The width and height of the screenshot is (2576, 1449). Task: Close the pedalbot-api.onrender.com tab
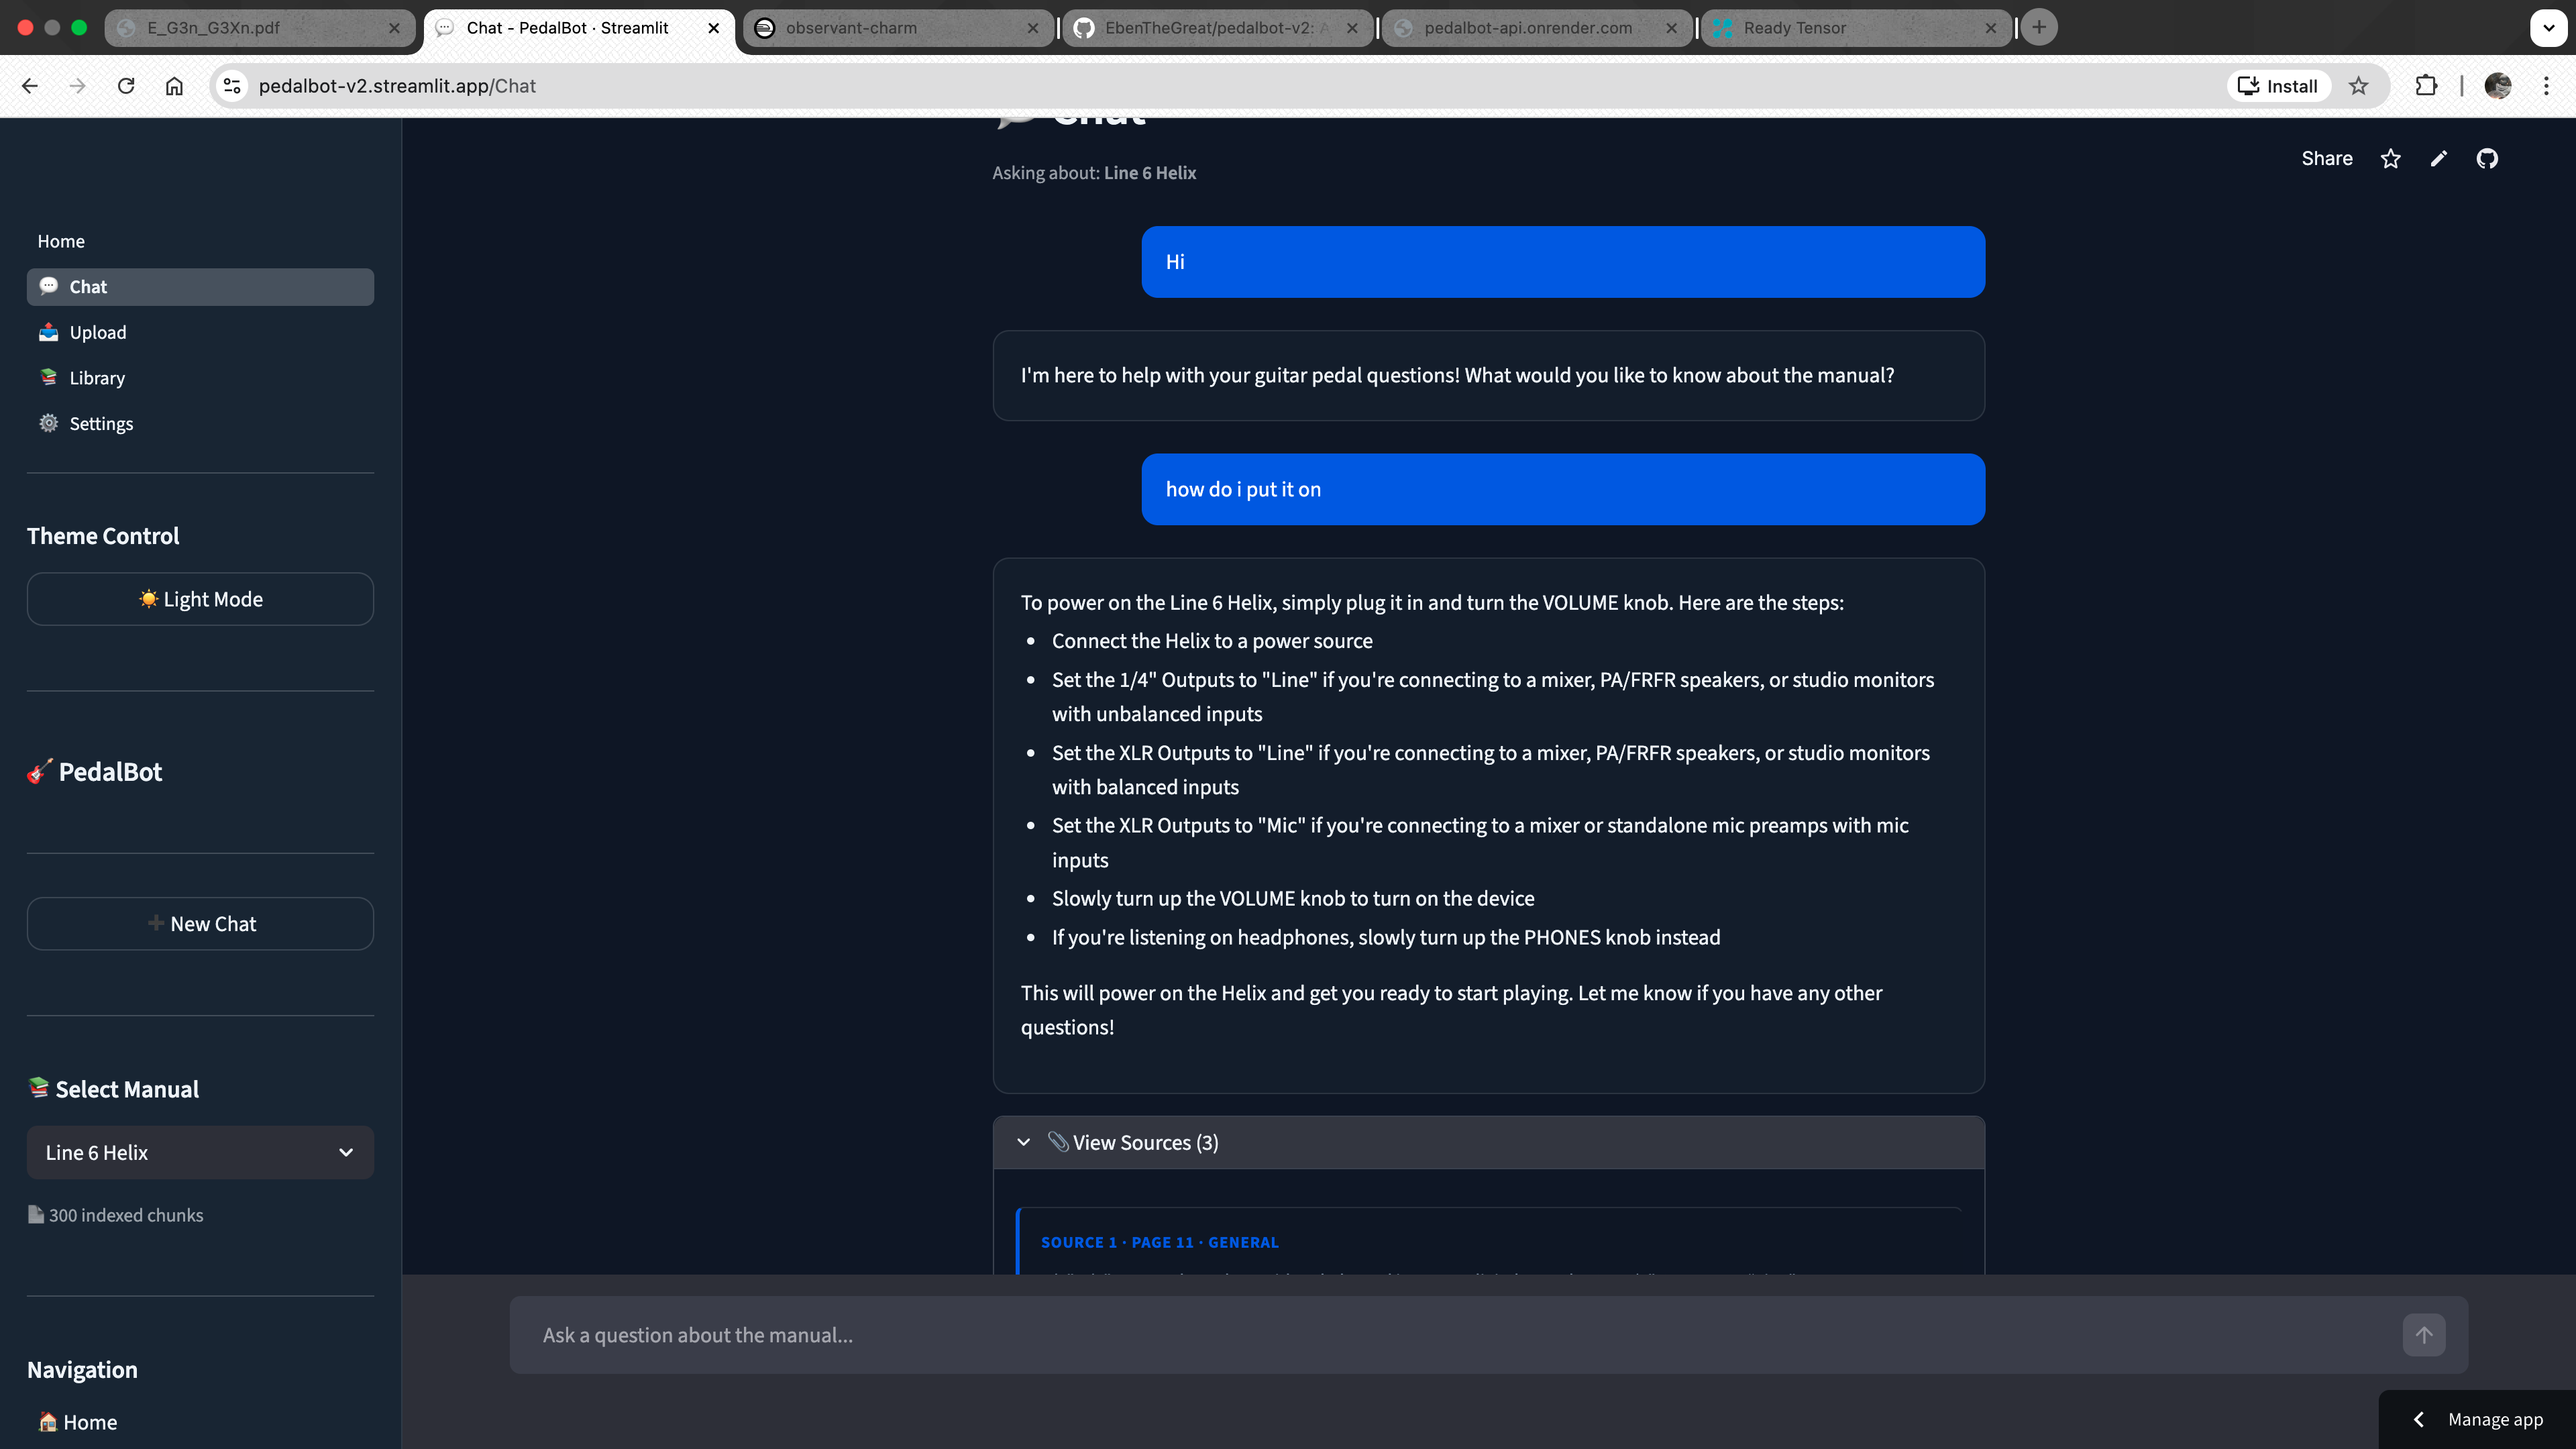(1672, 28)
